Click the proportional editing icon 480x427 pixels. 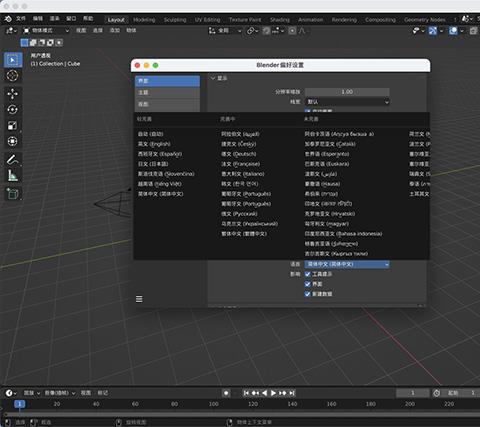(x=292, y=31)
